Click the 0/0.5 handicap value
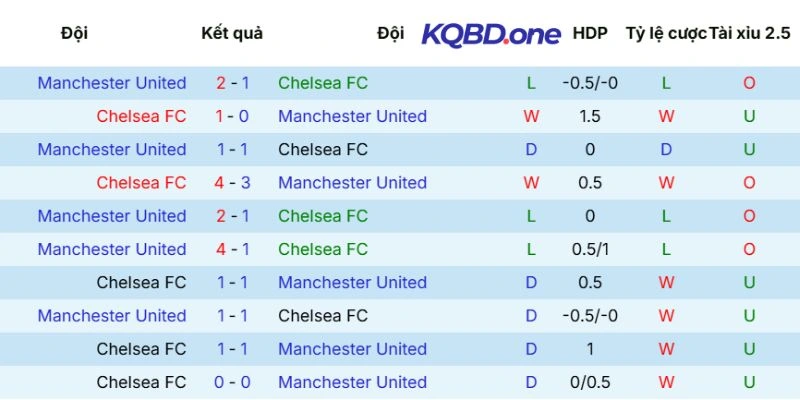This screenshot has width=800, height=400. point(590,382)
